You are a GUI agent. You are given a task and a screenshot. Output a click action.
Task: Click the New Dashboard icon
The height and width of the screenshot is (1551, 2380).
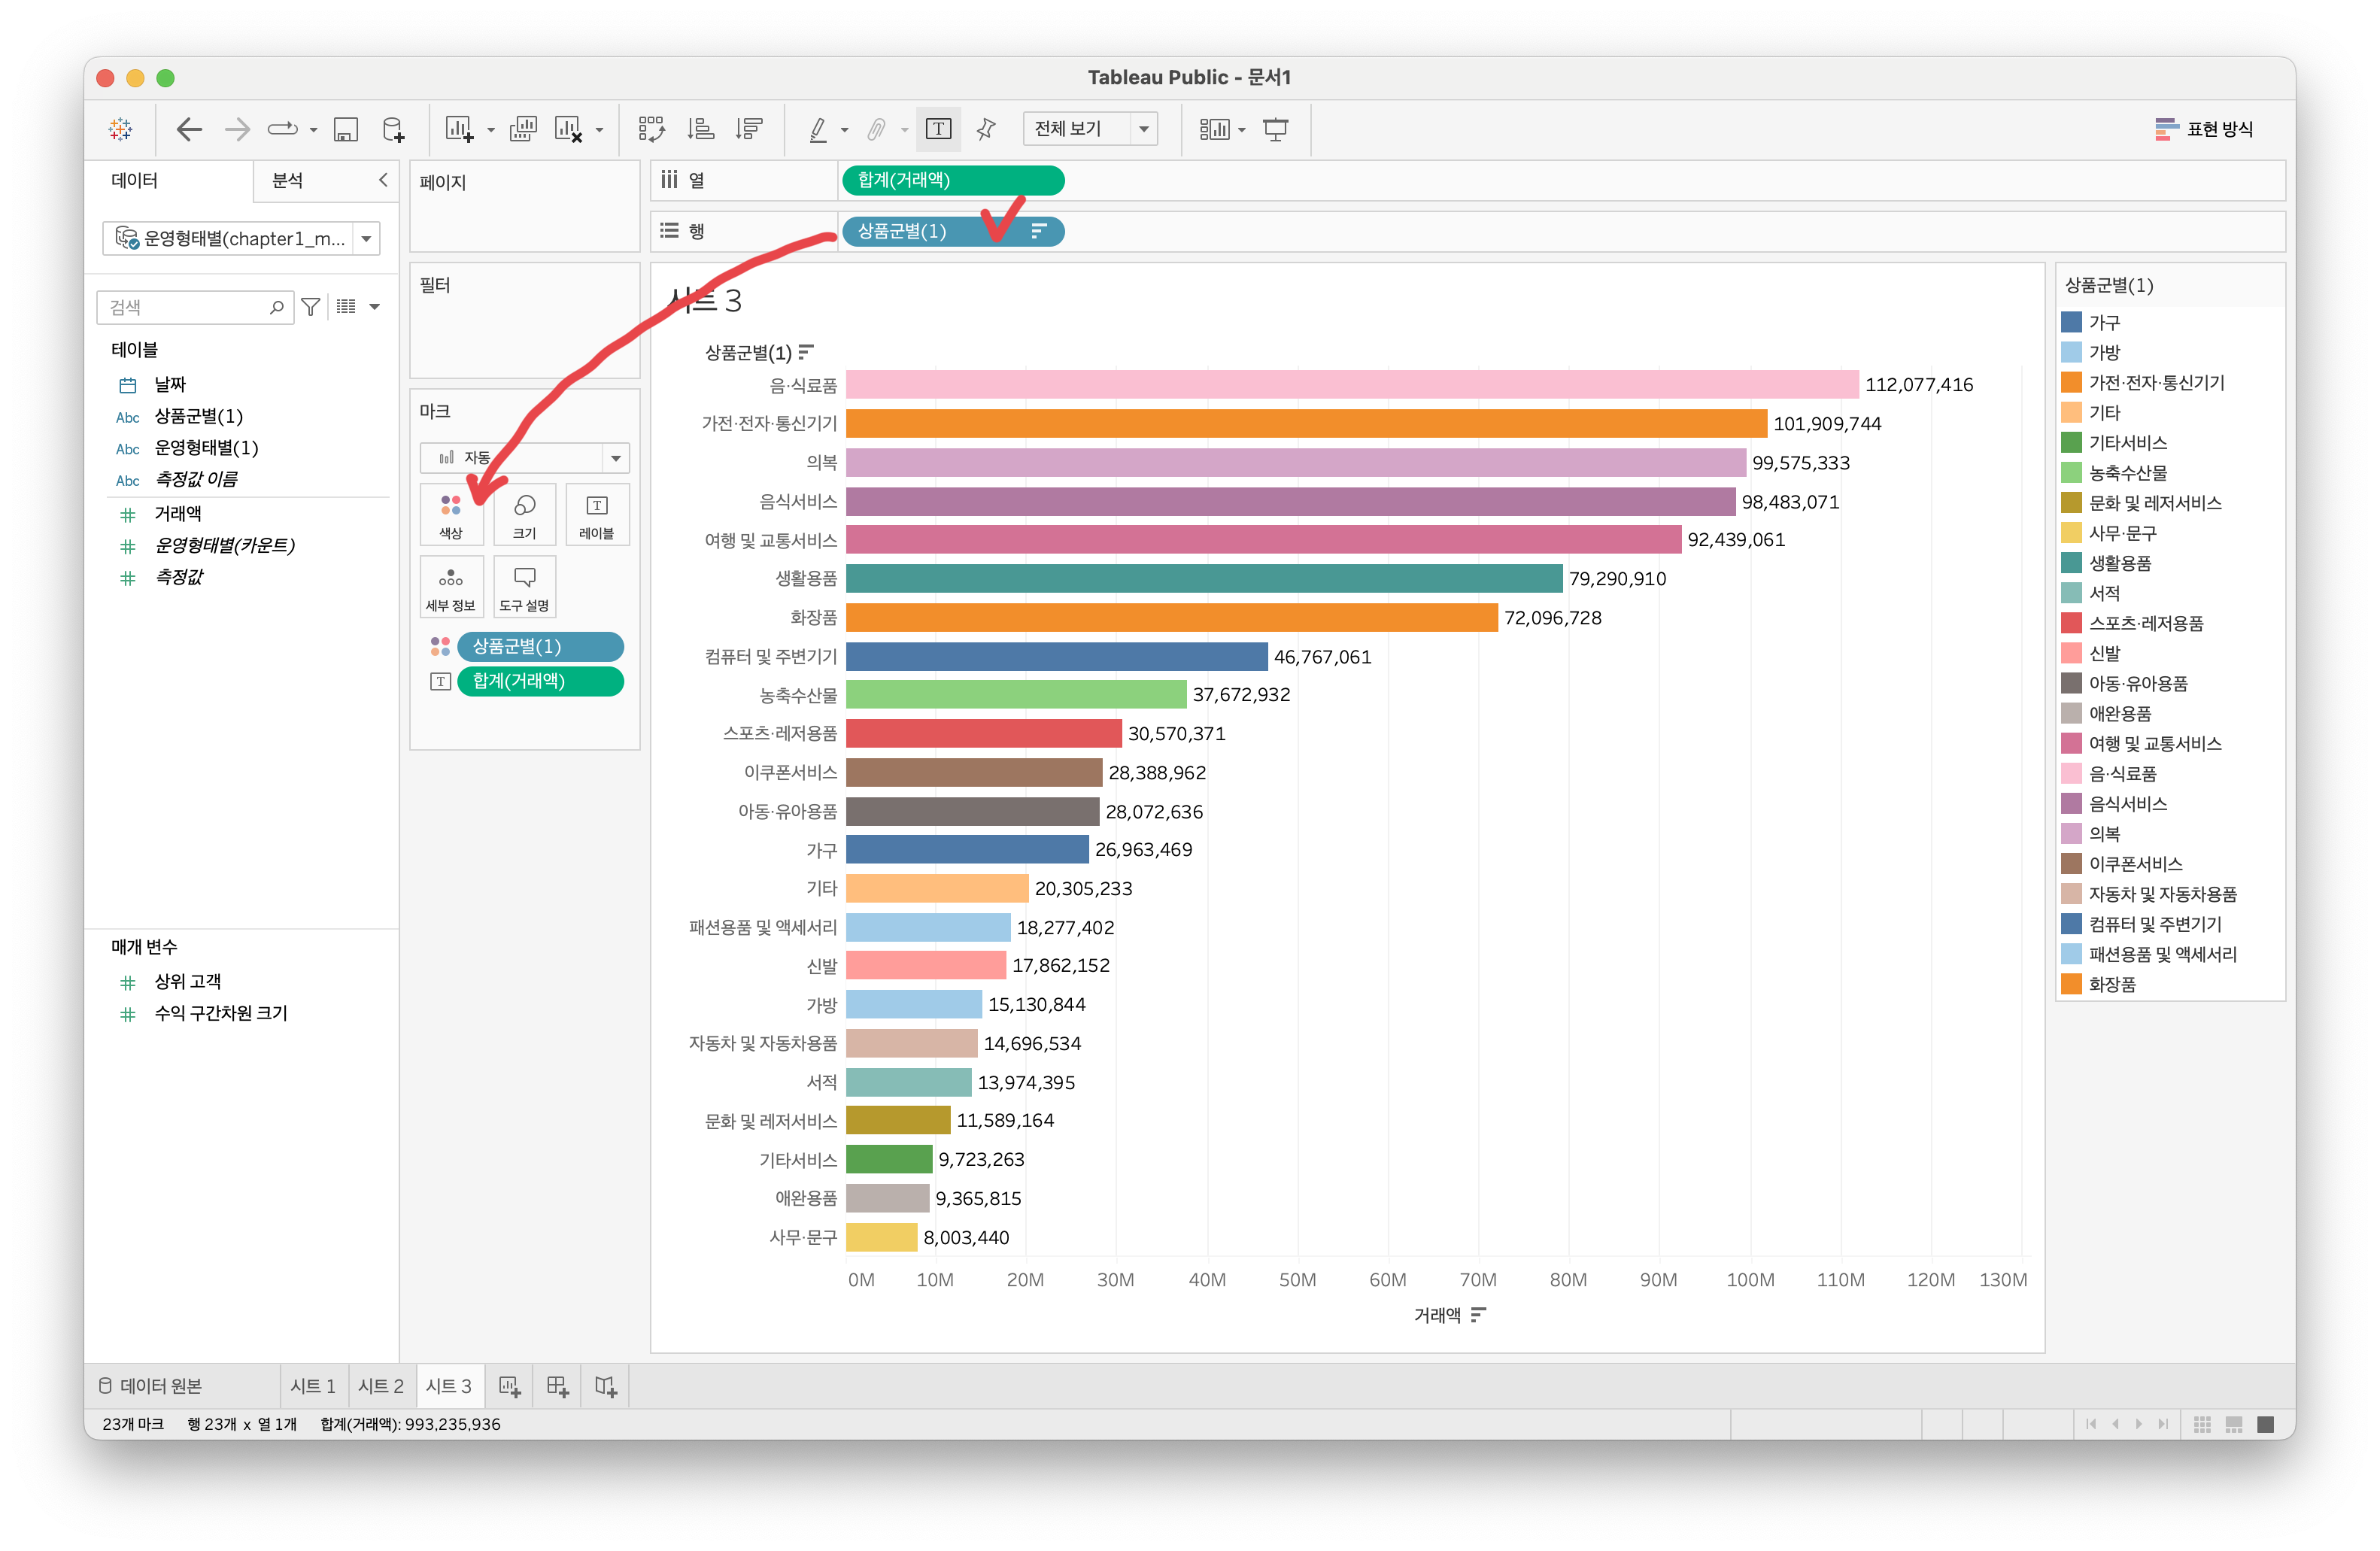click(558, 1386)
